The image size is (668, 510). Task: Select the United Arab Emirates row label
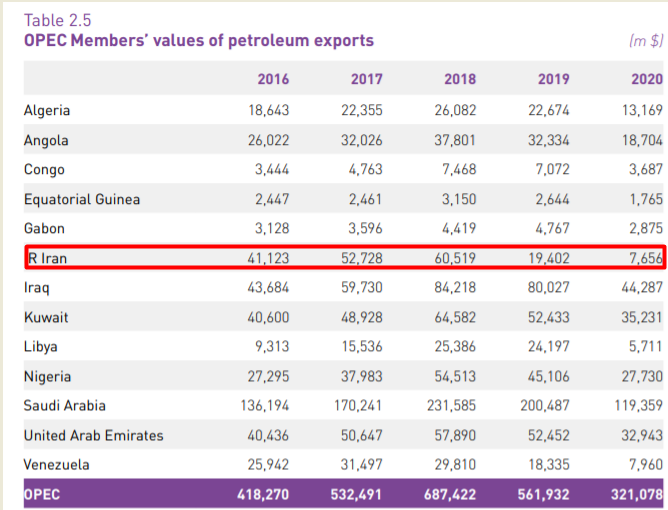pyautogui.click(x=94, y=435)
